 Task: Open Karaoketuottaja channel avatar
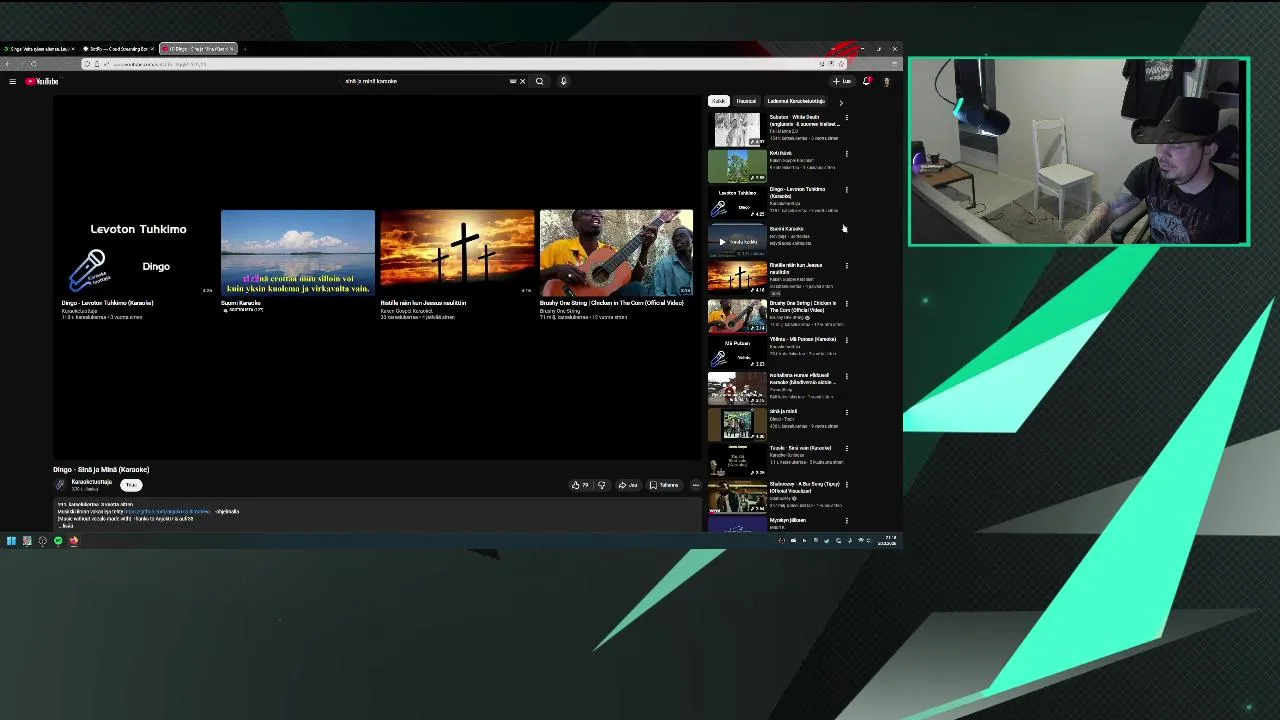[x=60, y=485]
